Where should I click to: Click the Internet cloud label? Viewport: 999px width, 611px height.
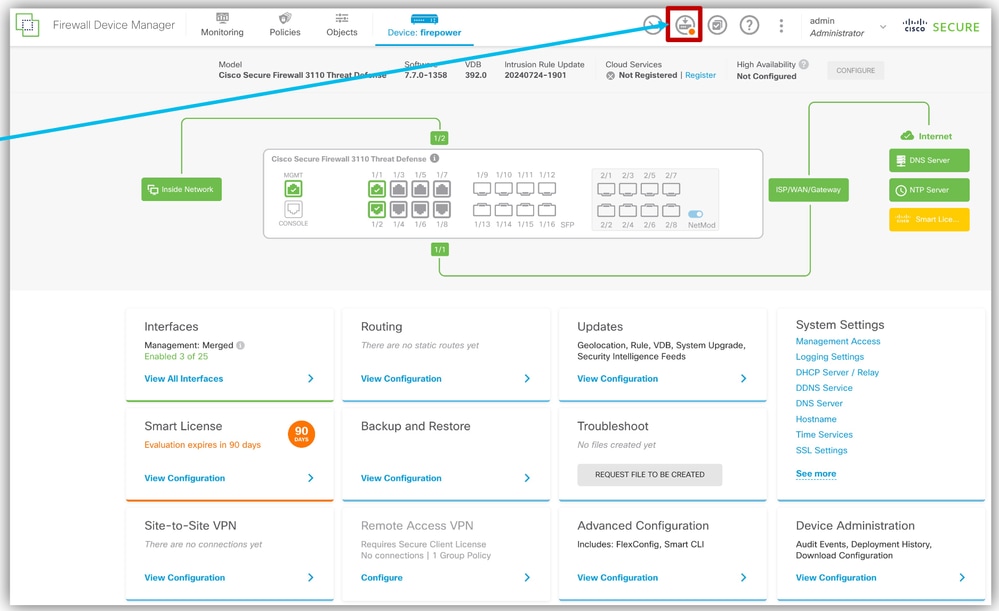[x=926, y=136]
